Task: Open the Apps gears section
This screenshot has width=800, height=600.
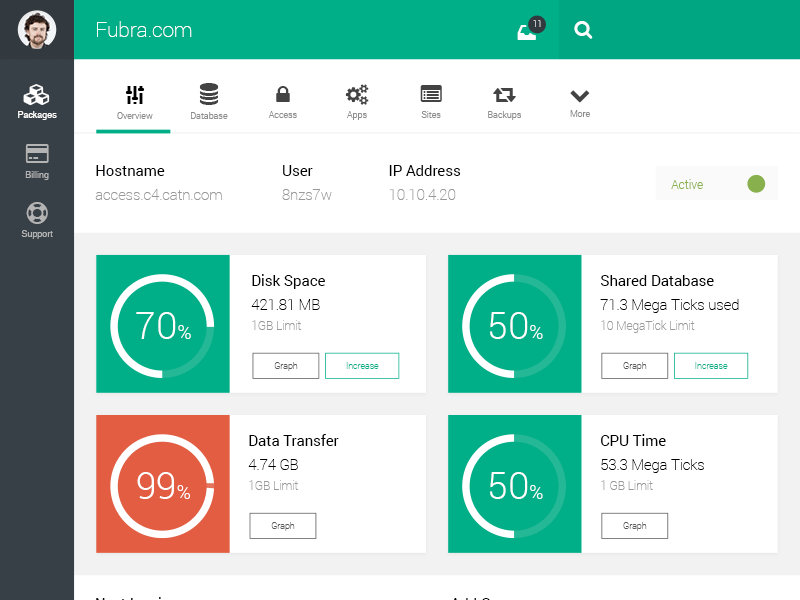Action: [x=357, y=101]
